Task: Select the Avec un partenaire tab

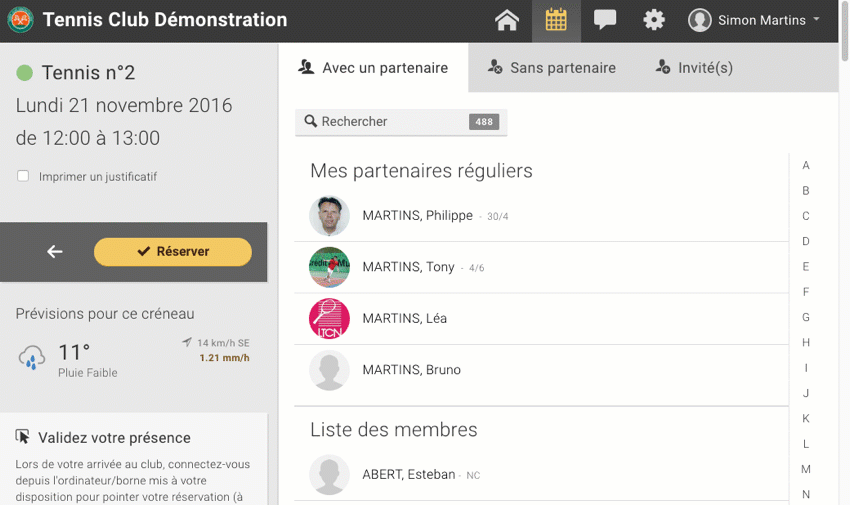Action: [374, 68]
